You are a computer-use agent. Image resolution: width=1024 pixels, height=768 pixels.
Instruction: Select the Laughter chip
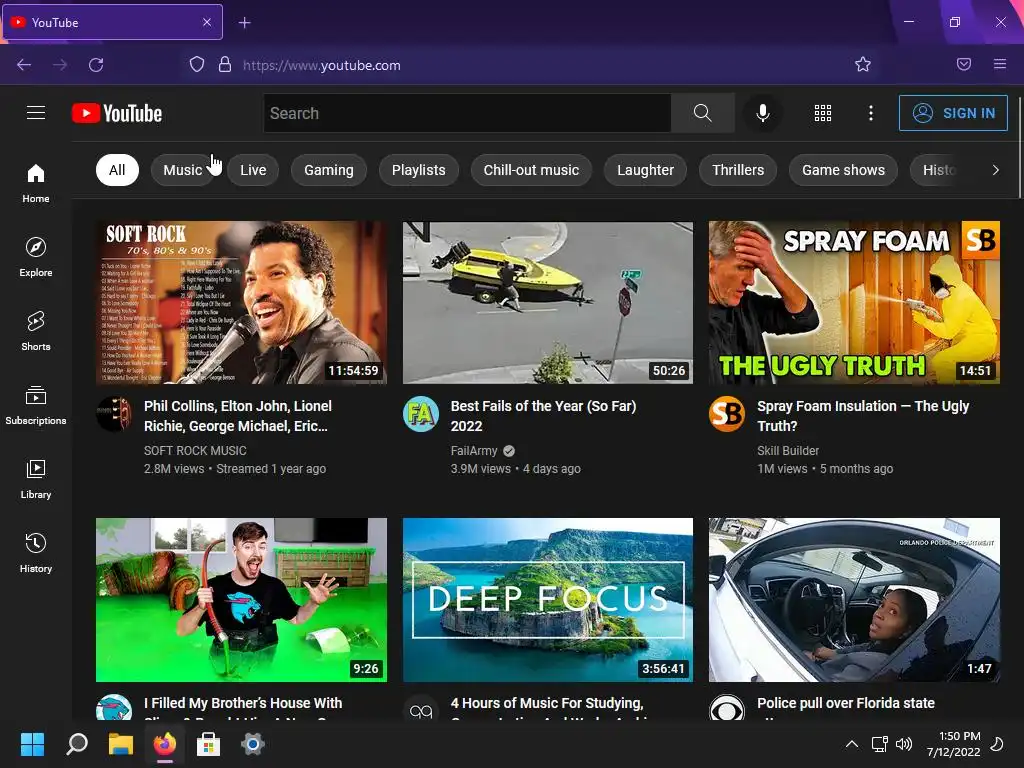pos(645,170)
